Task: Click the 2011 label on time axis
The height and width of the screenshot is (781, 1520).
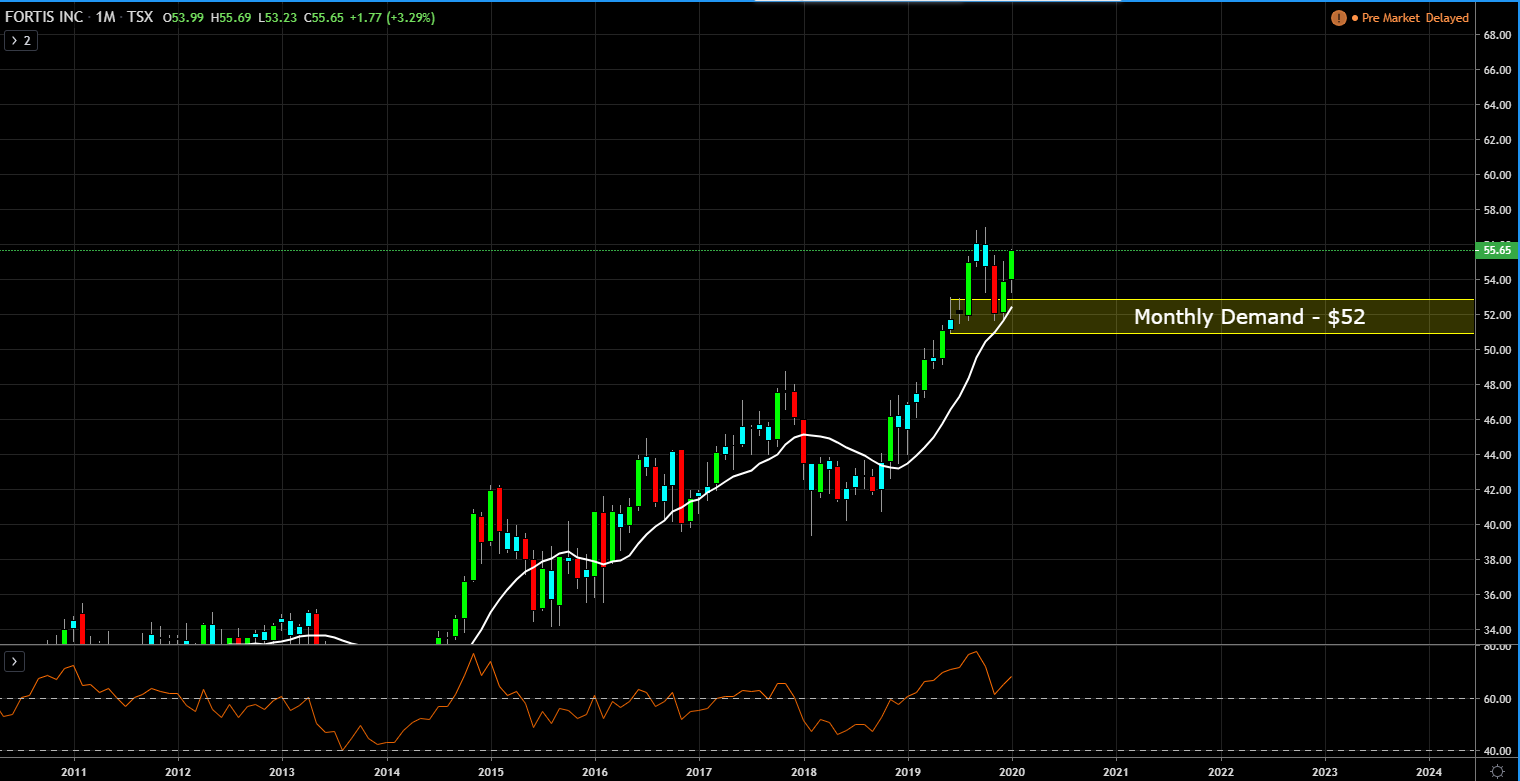Action: click(x=73, y=771)
